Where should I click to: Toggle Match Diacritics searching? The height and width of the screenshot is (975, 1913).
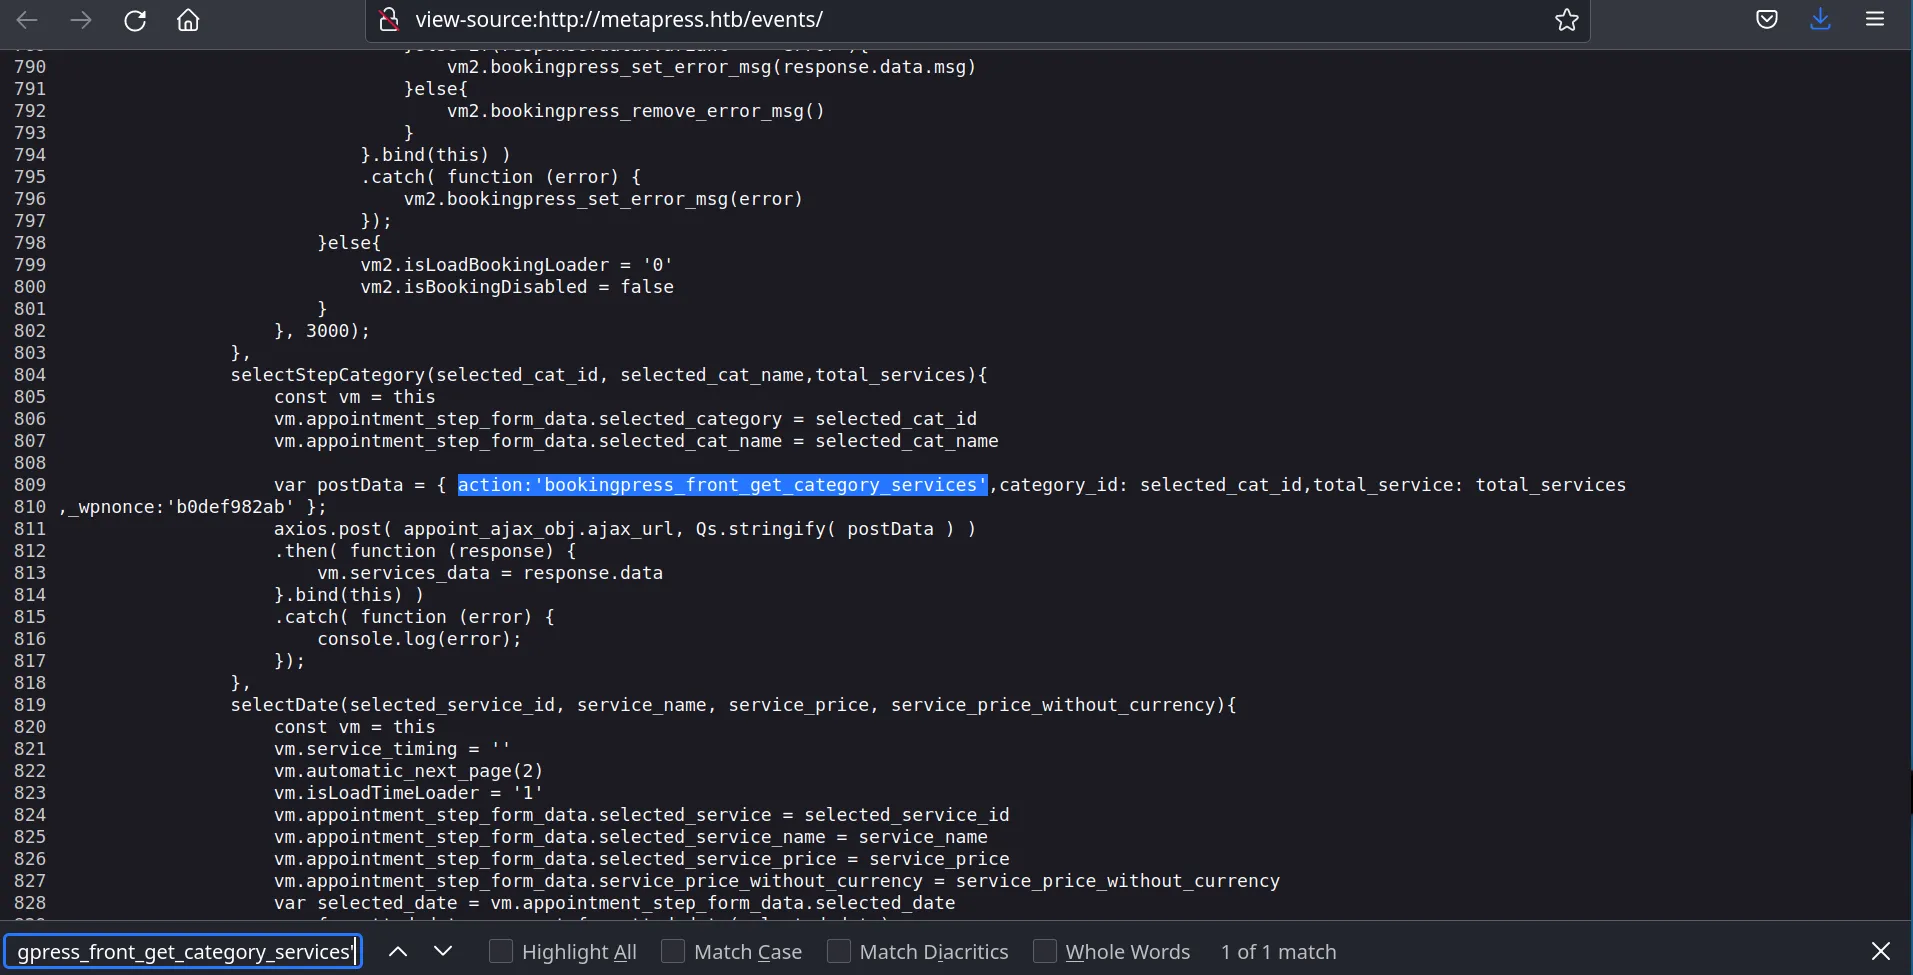point(838,951)
